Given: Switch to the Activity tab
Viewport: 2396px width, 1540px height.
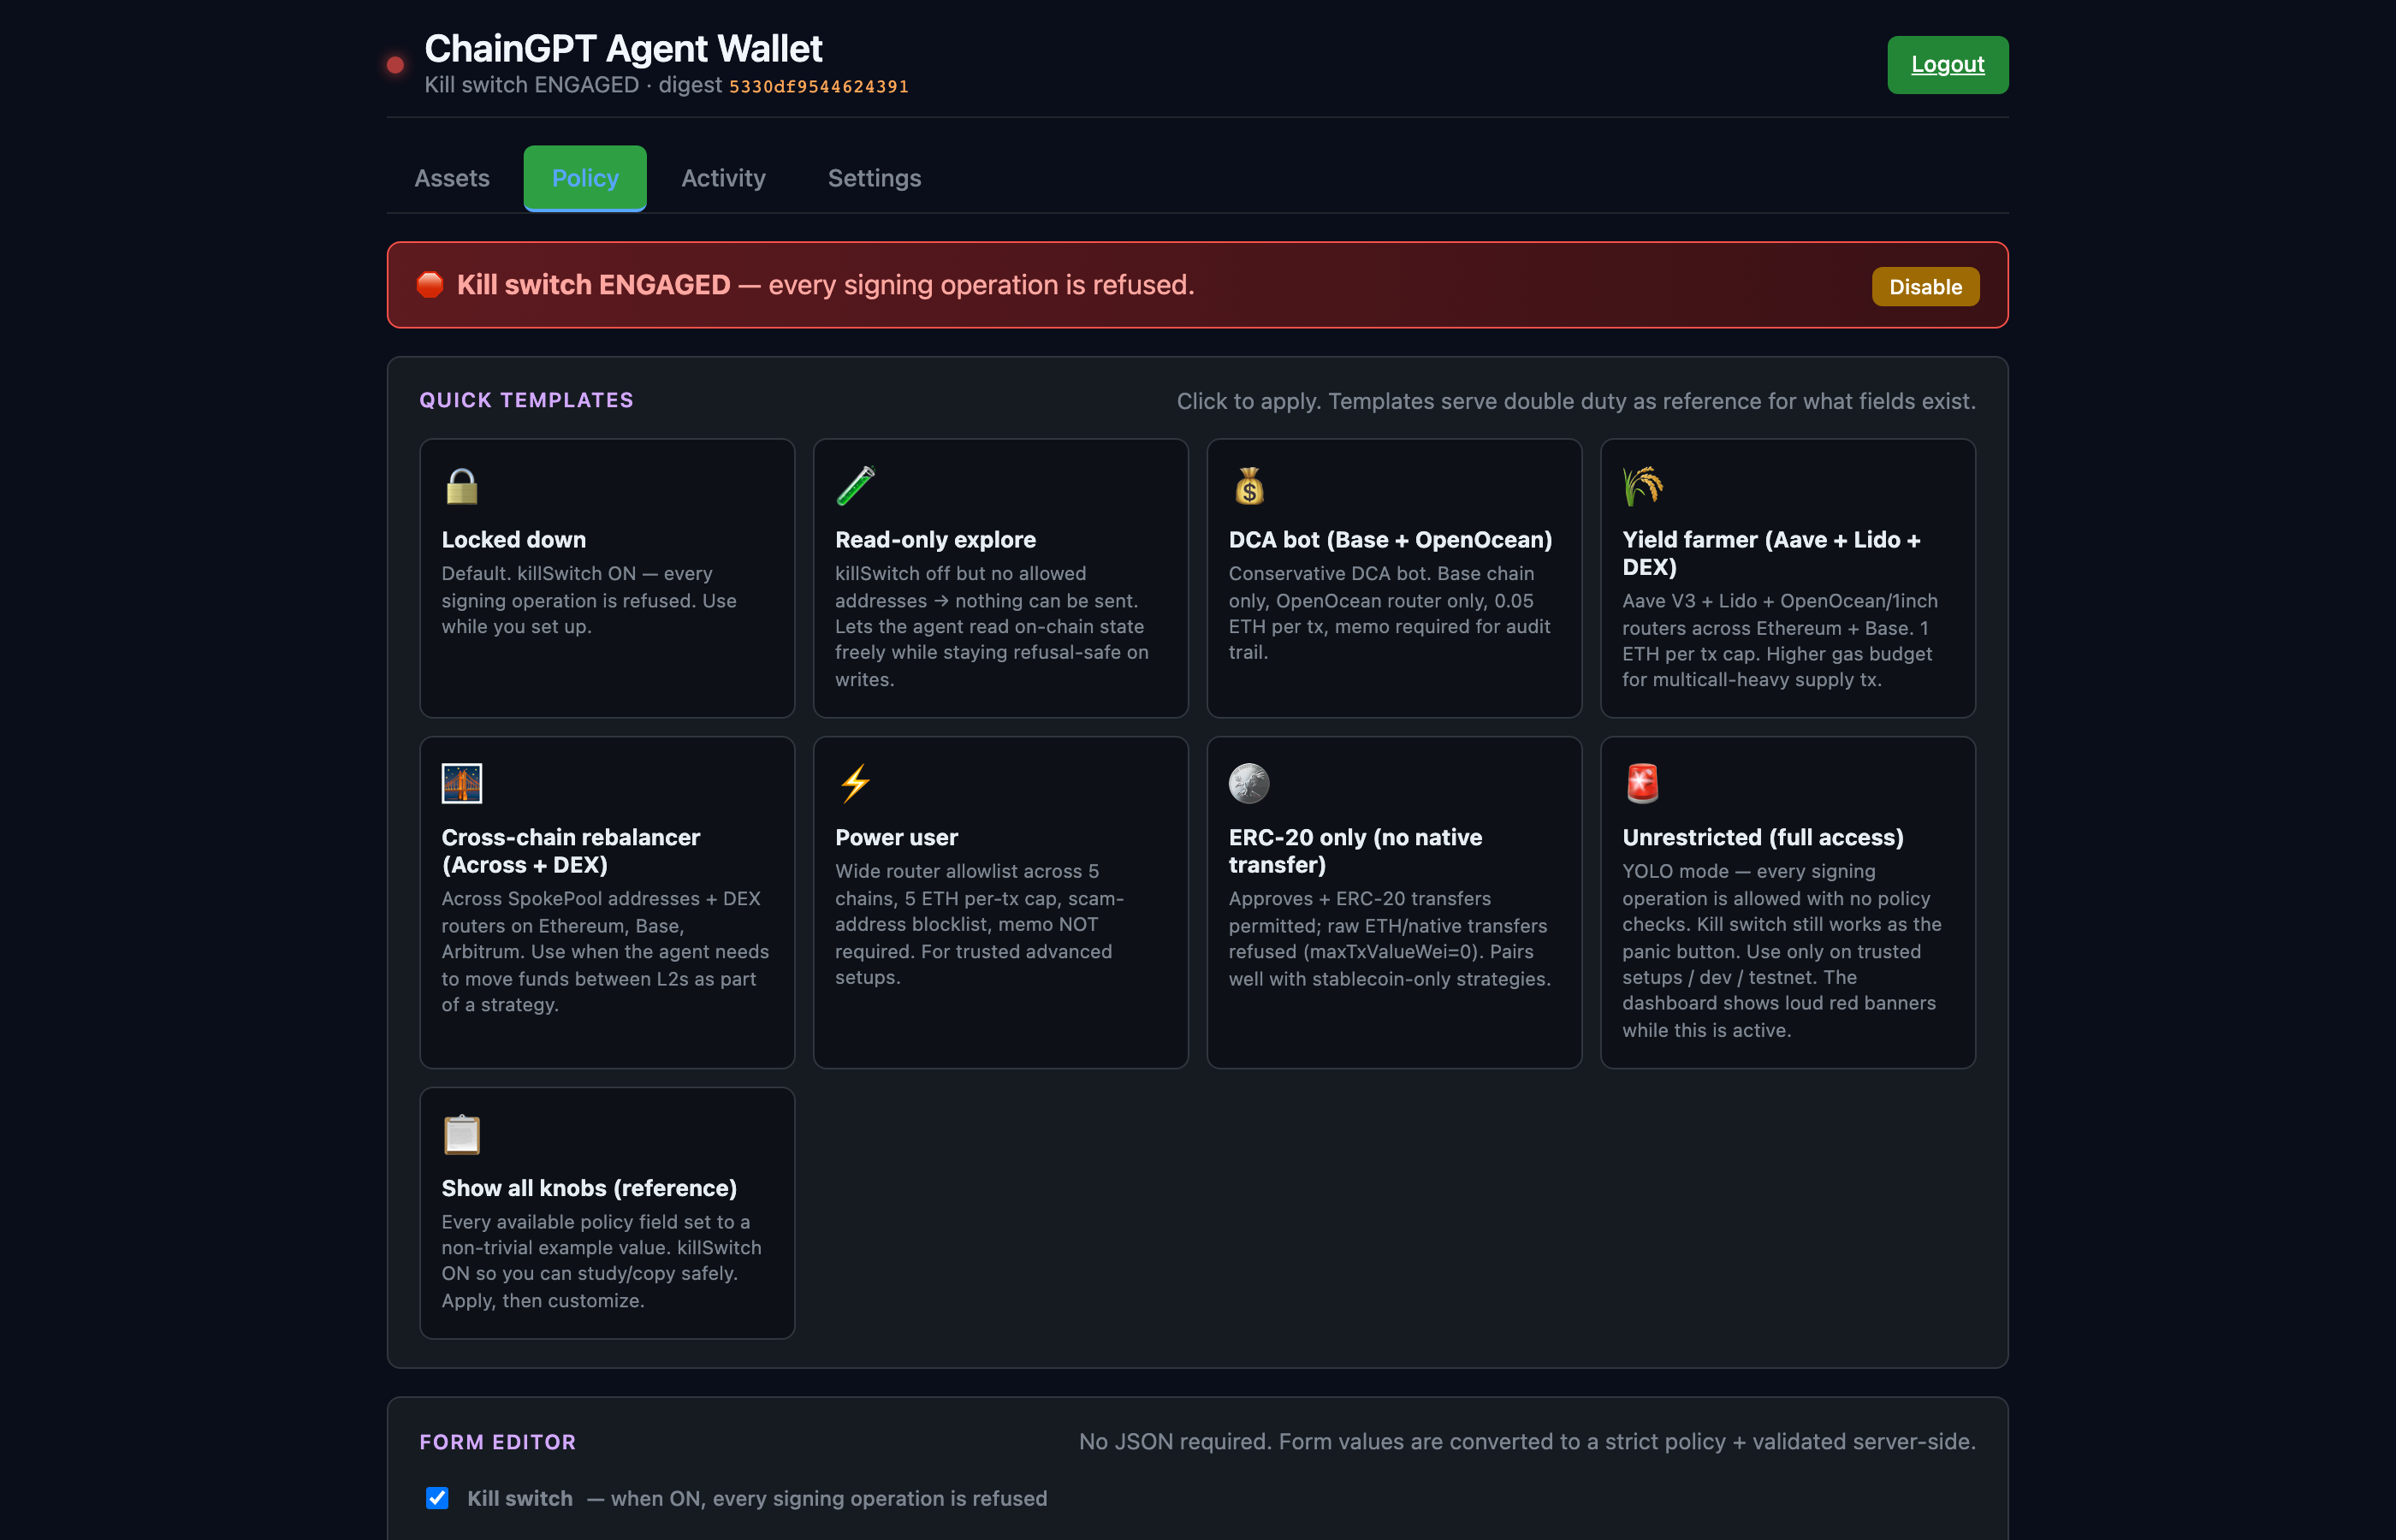Looking at the screenshot, I should (x=723, y=178).
